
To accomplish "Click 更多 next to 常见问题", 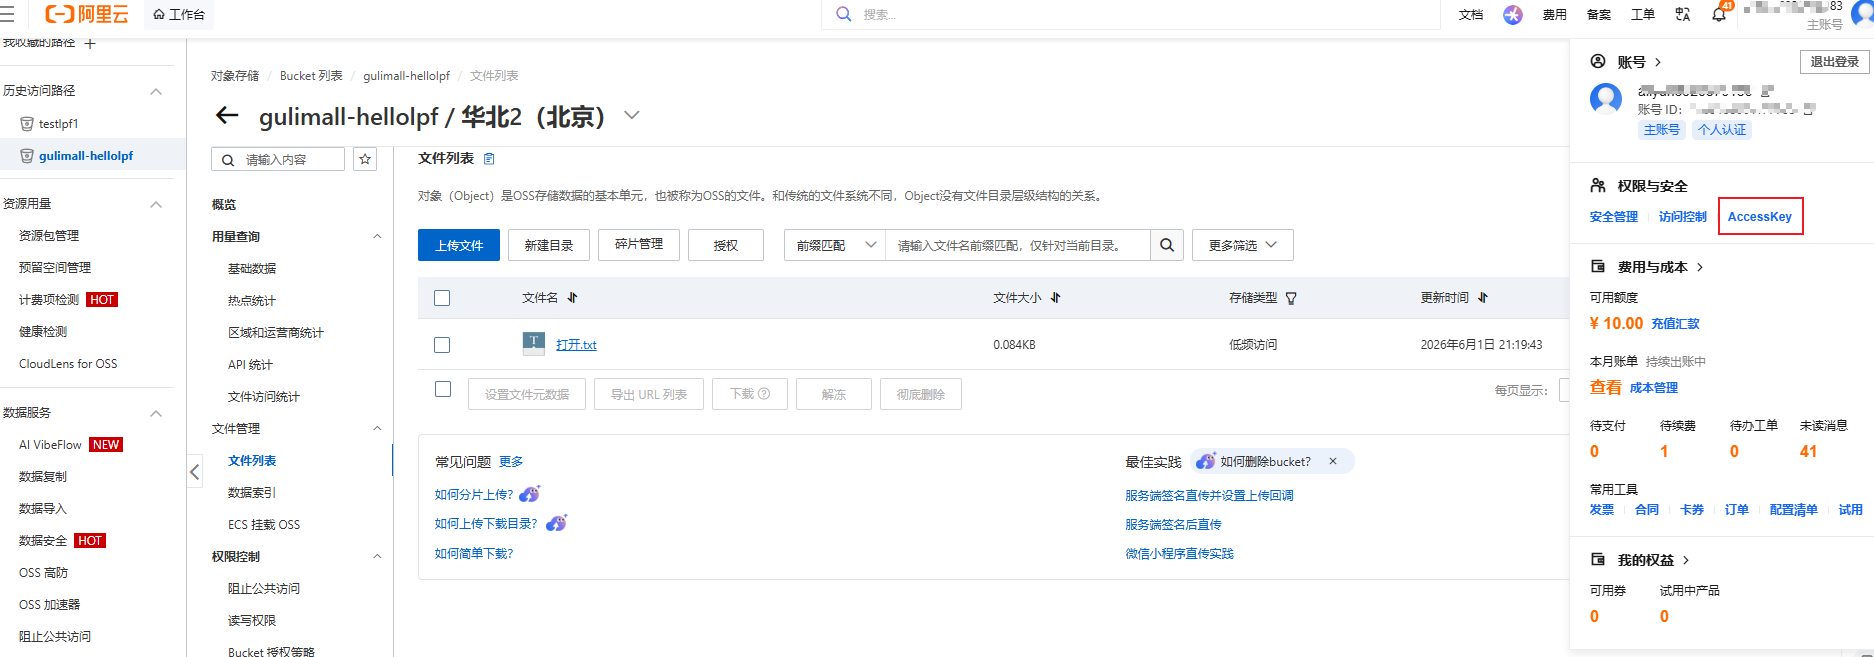I will pos(511,462).
